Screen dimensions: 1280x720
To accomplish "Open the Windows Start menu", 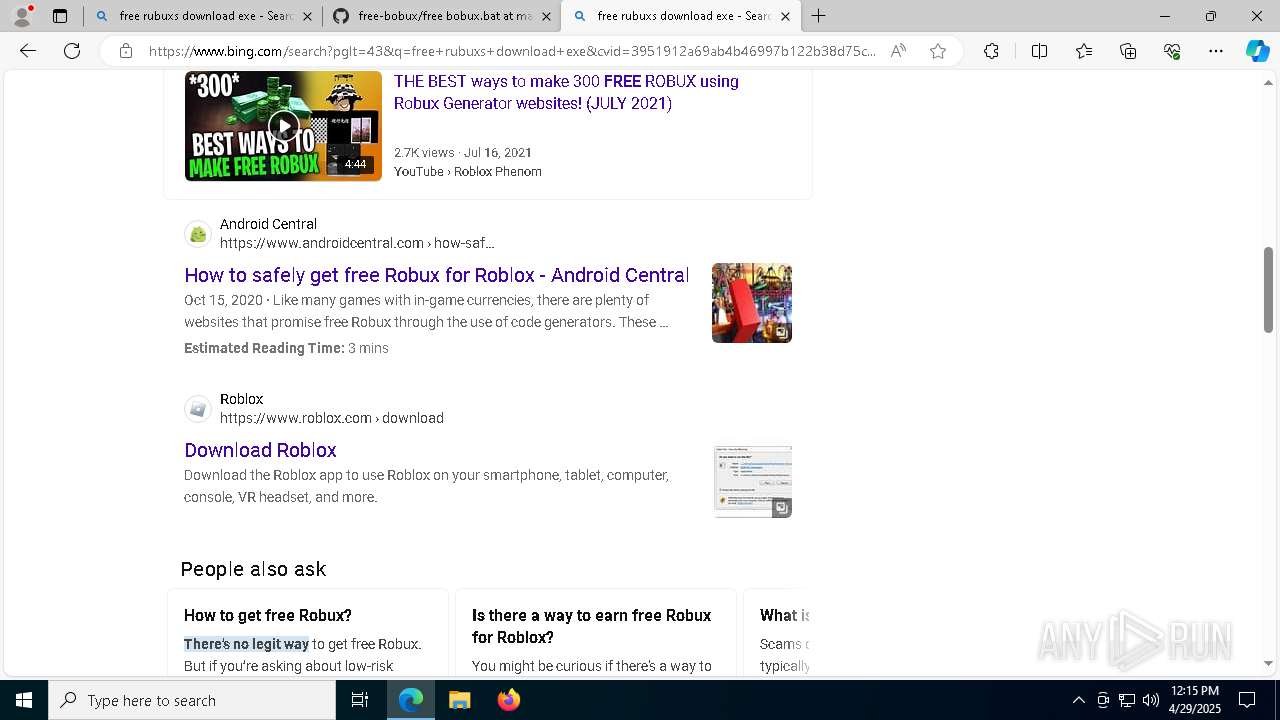I will pos(24,700).
